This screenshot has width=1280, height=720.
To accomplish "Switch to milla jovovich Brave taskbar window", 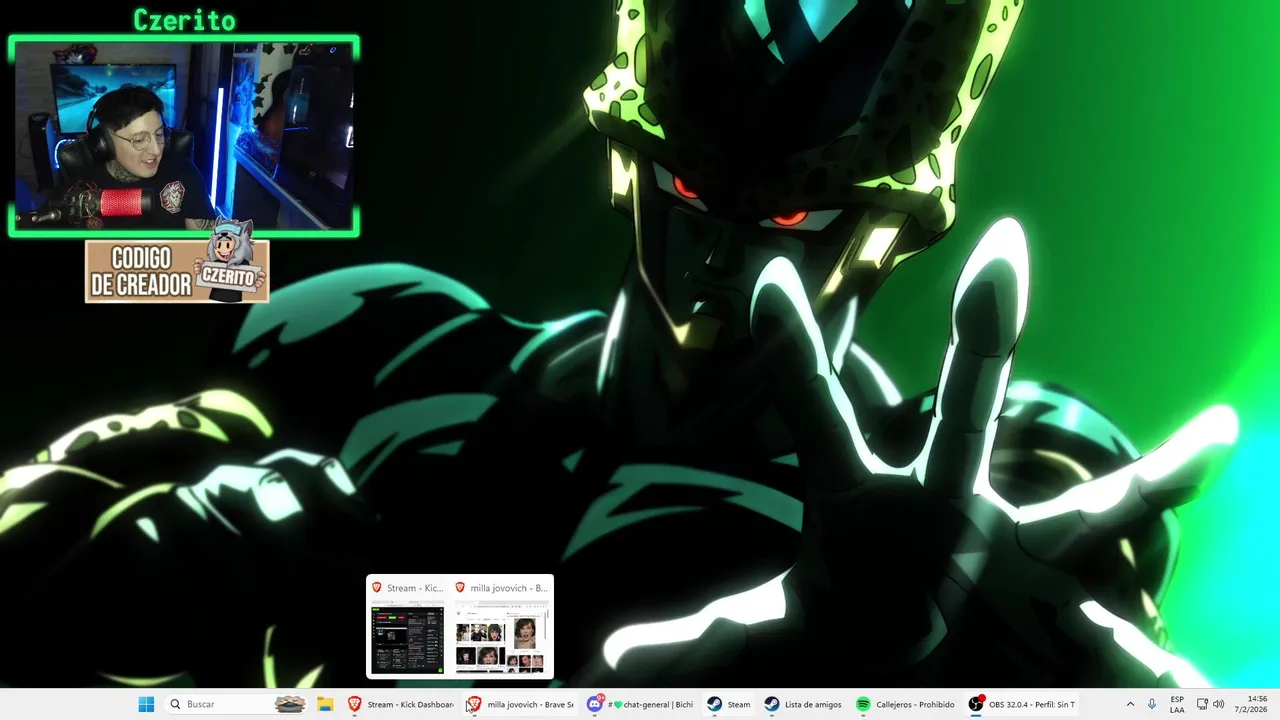I will tap(520, 704).
